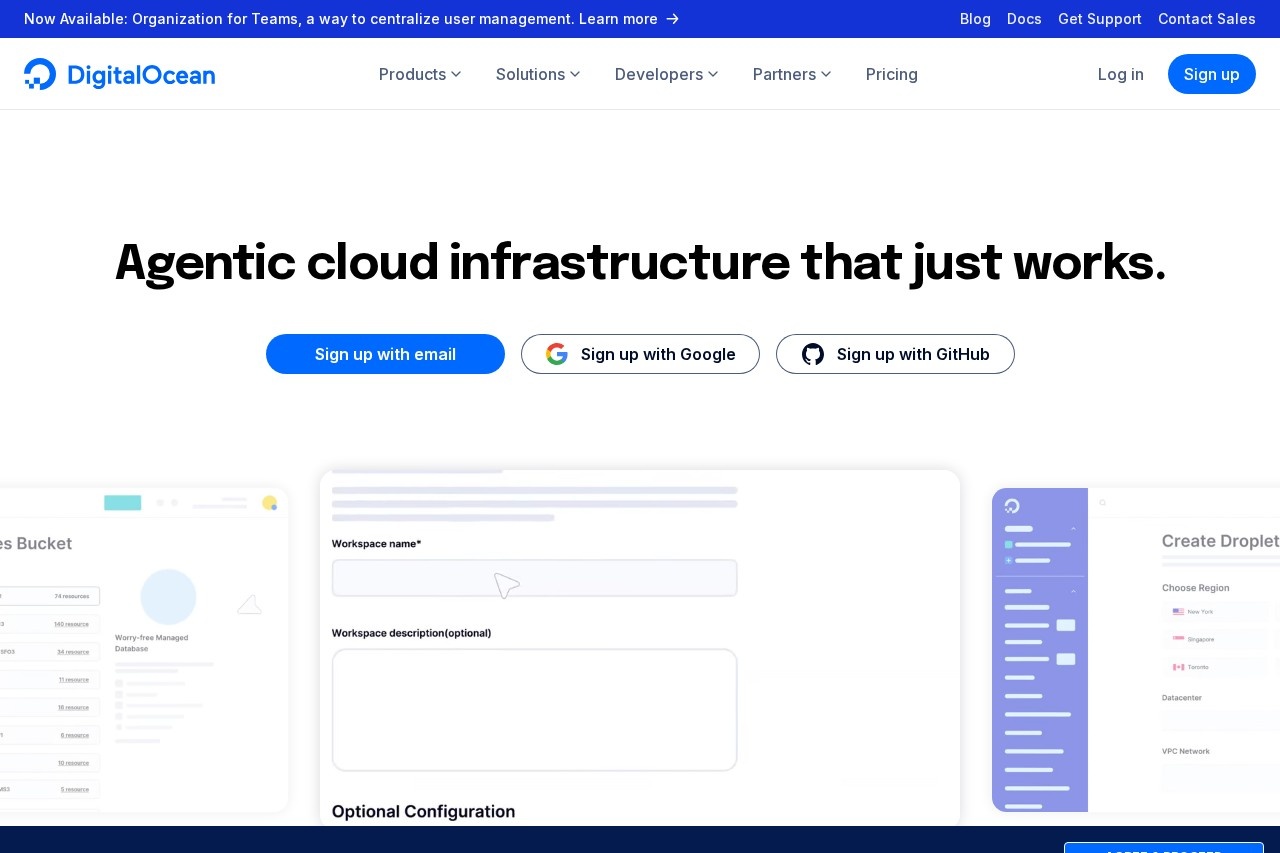
Task: Open the Products menu
Action: [x=420, y=74]
